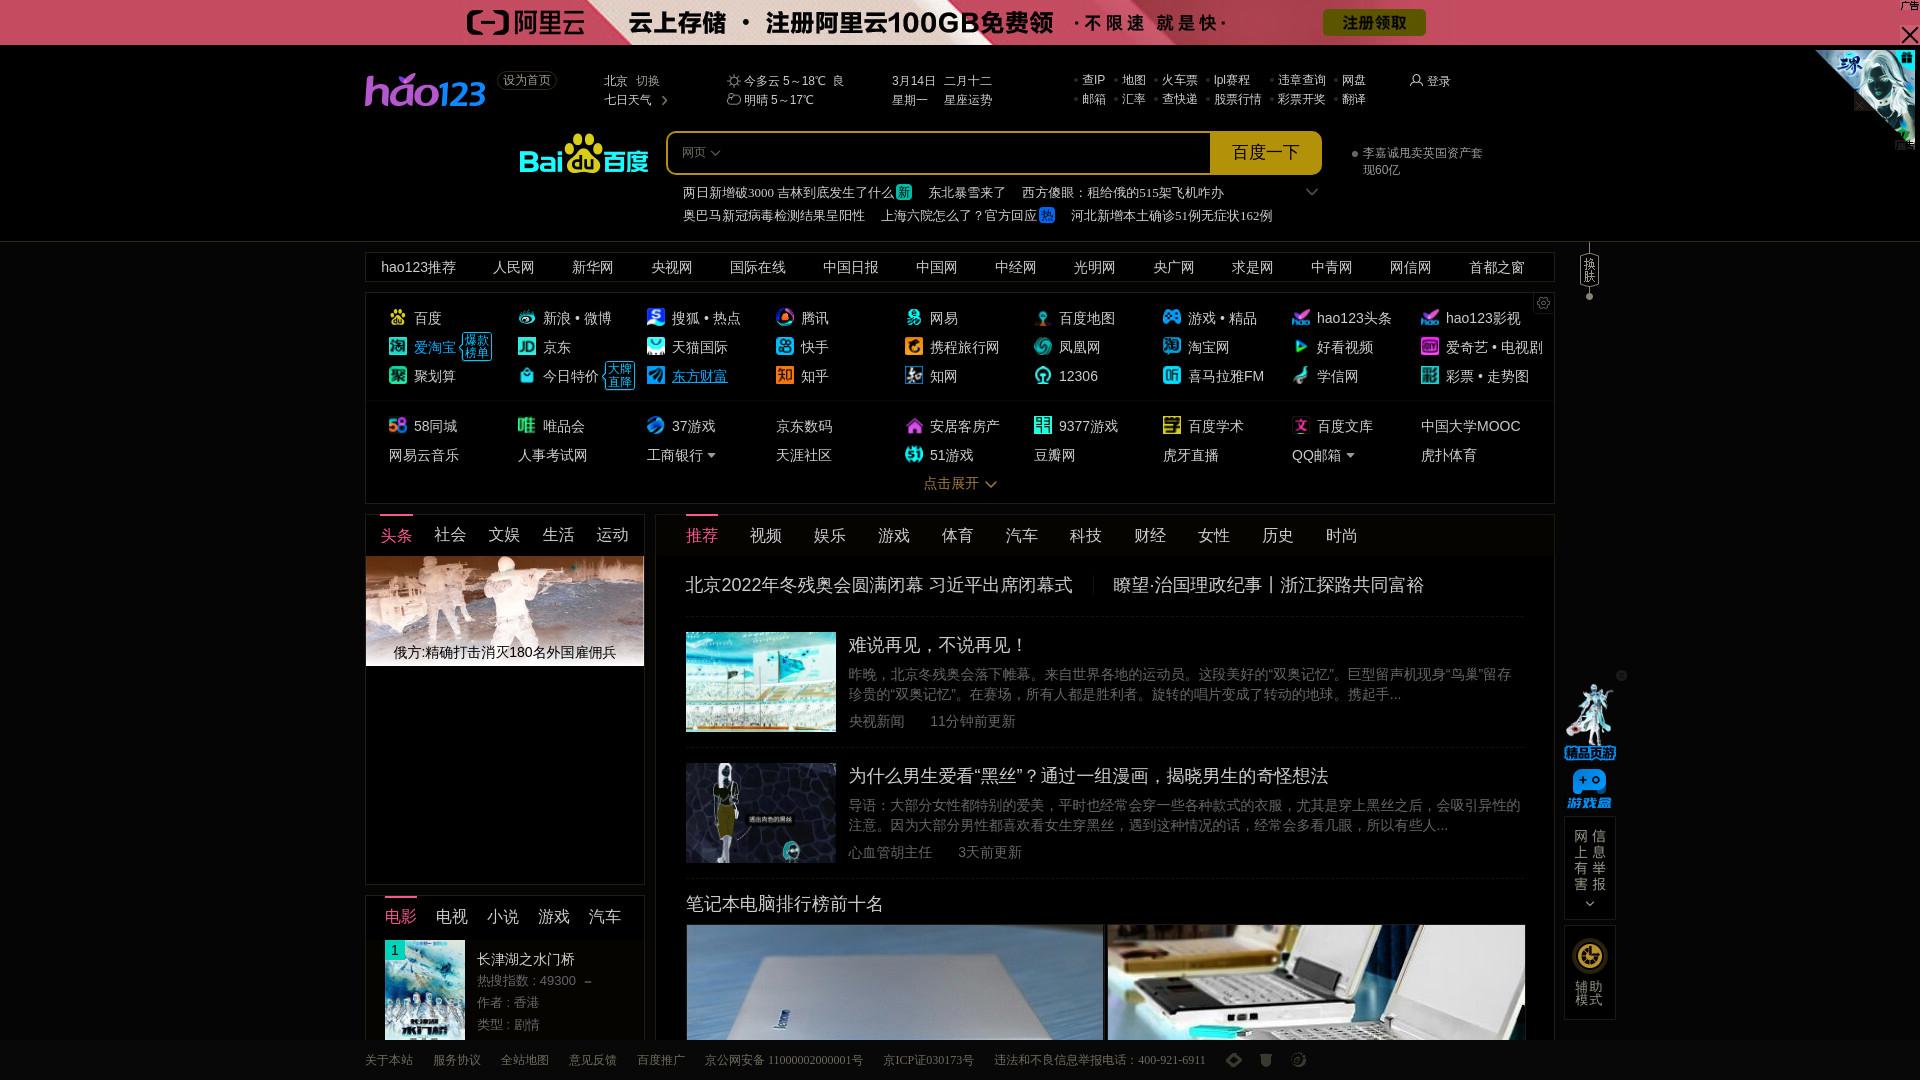Expand the hot search news chevron
1920x1080 pixels.
[x=1312, y=192]
